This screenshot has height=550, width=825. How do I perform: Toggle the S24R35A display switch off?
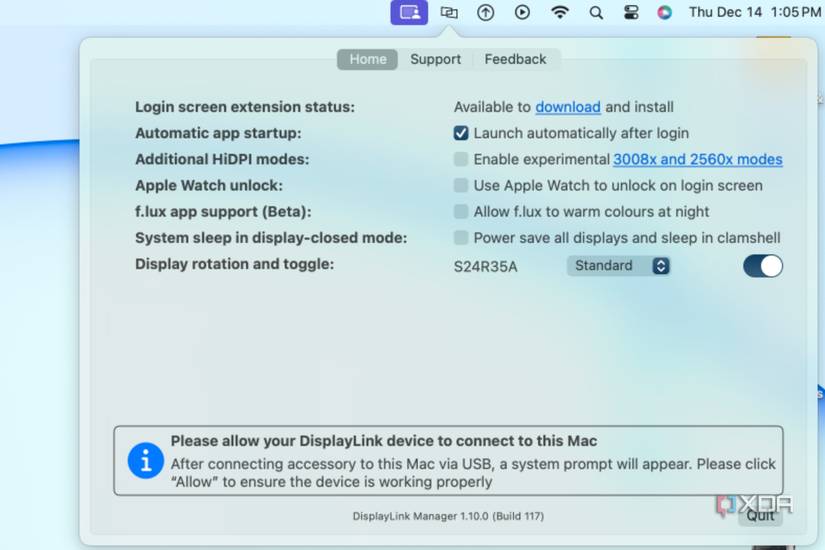click(x=763, y=266)
